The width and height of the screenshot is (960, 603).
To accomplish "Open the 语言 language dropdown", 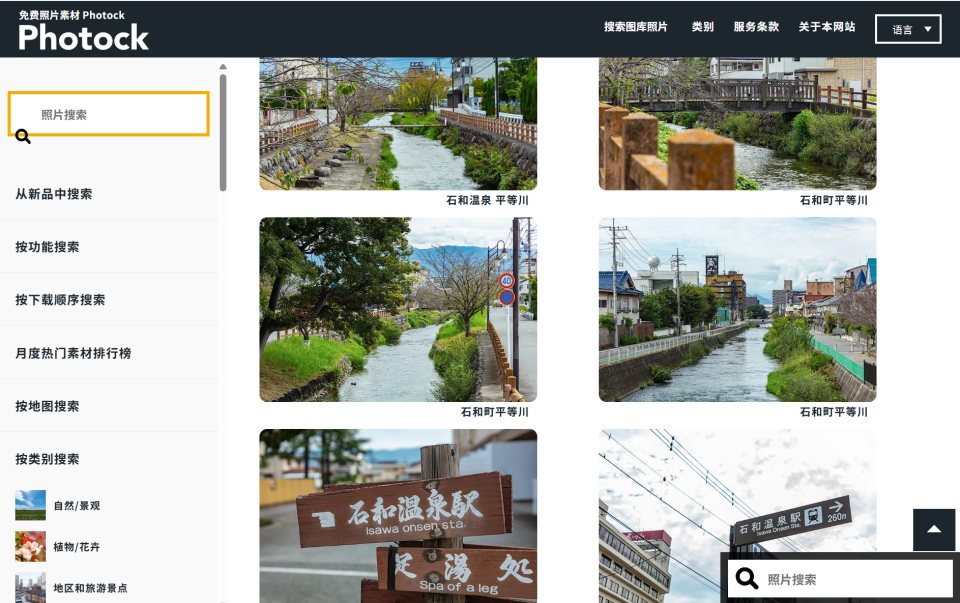I will click(x=907, y=29).
